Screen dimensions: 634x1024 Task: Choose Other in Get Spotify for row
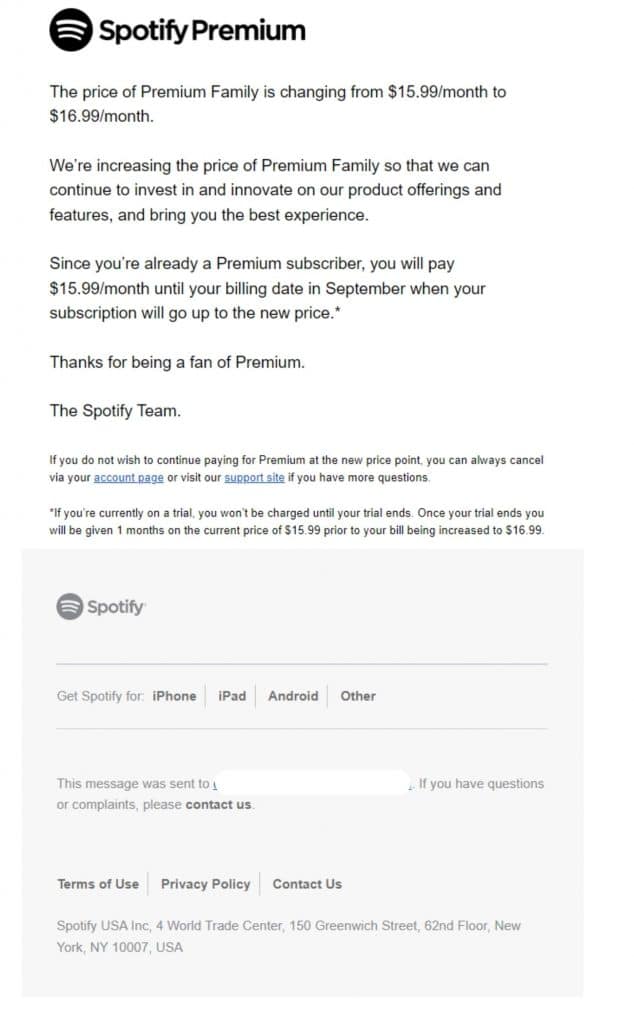point(358,696)
